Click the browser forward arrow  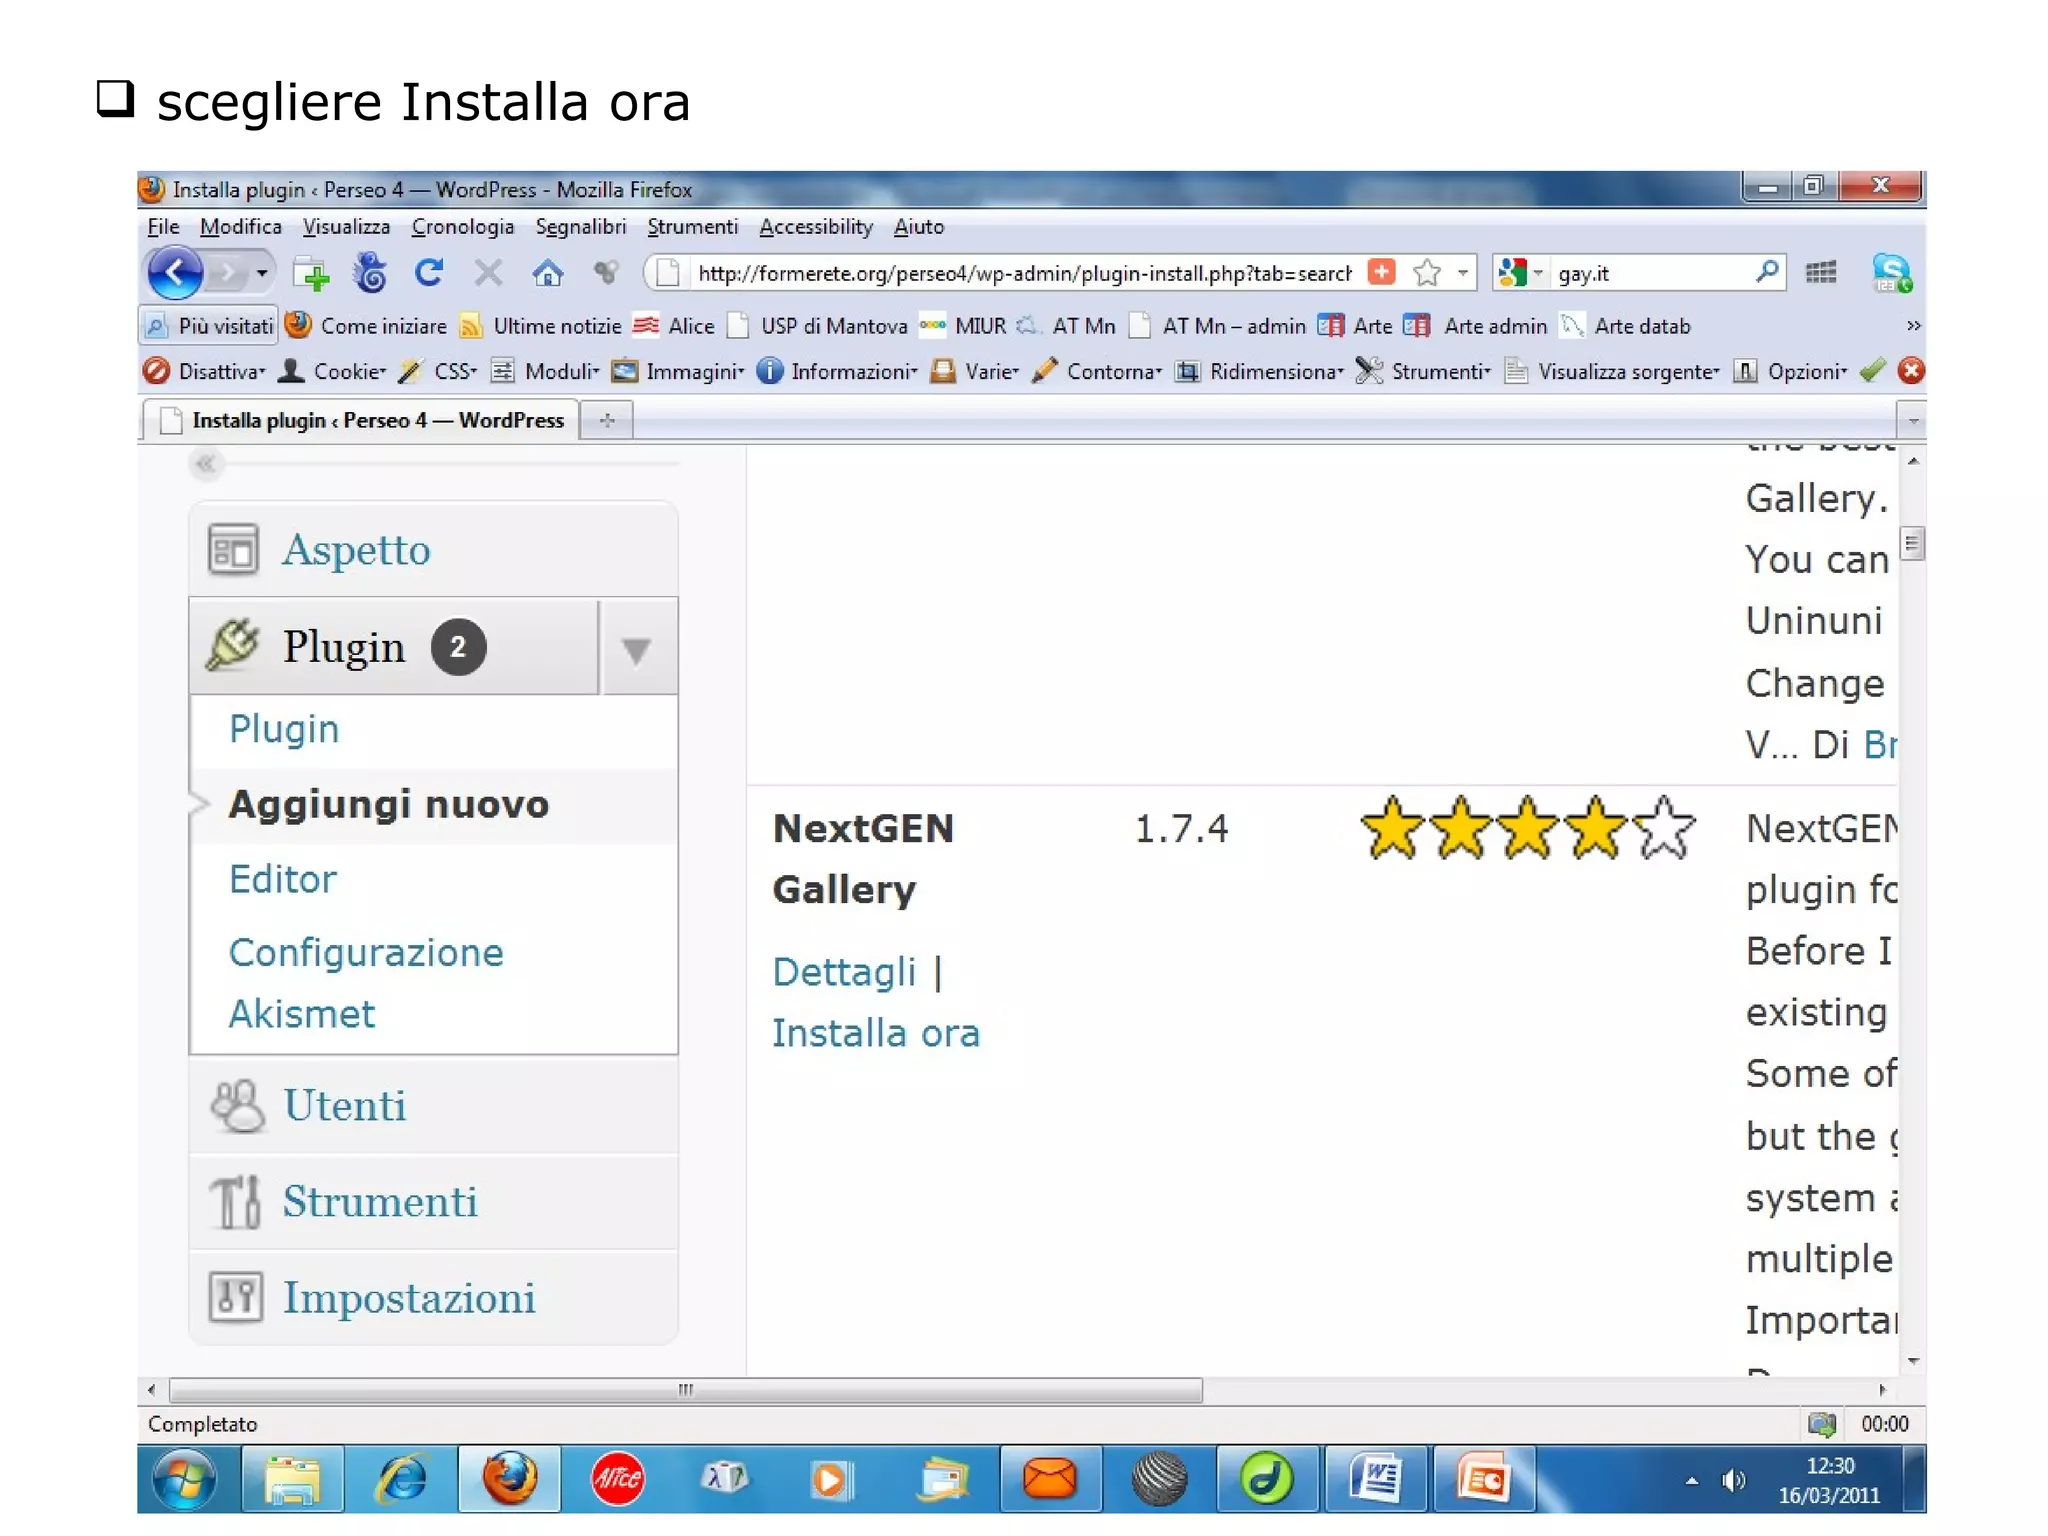point(229,272)
